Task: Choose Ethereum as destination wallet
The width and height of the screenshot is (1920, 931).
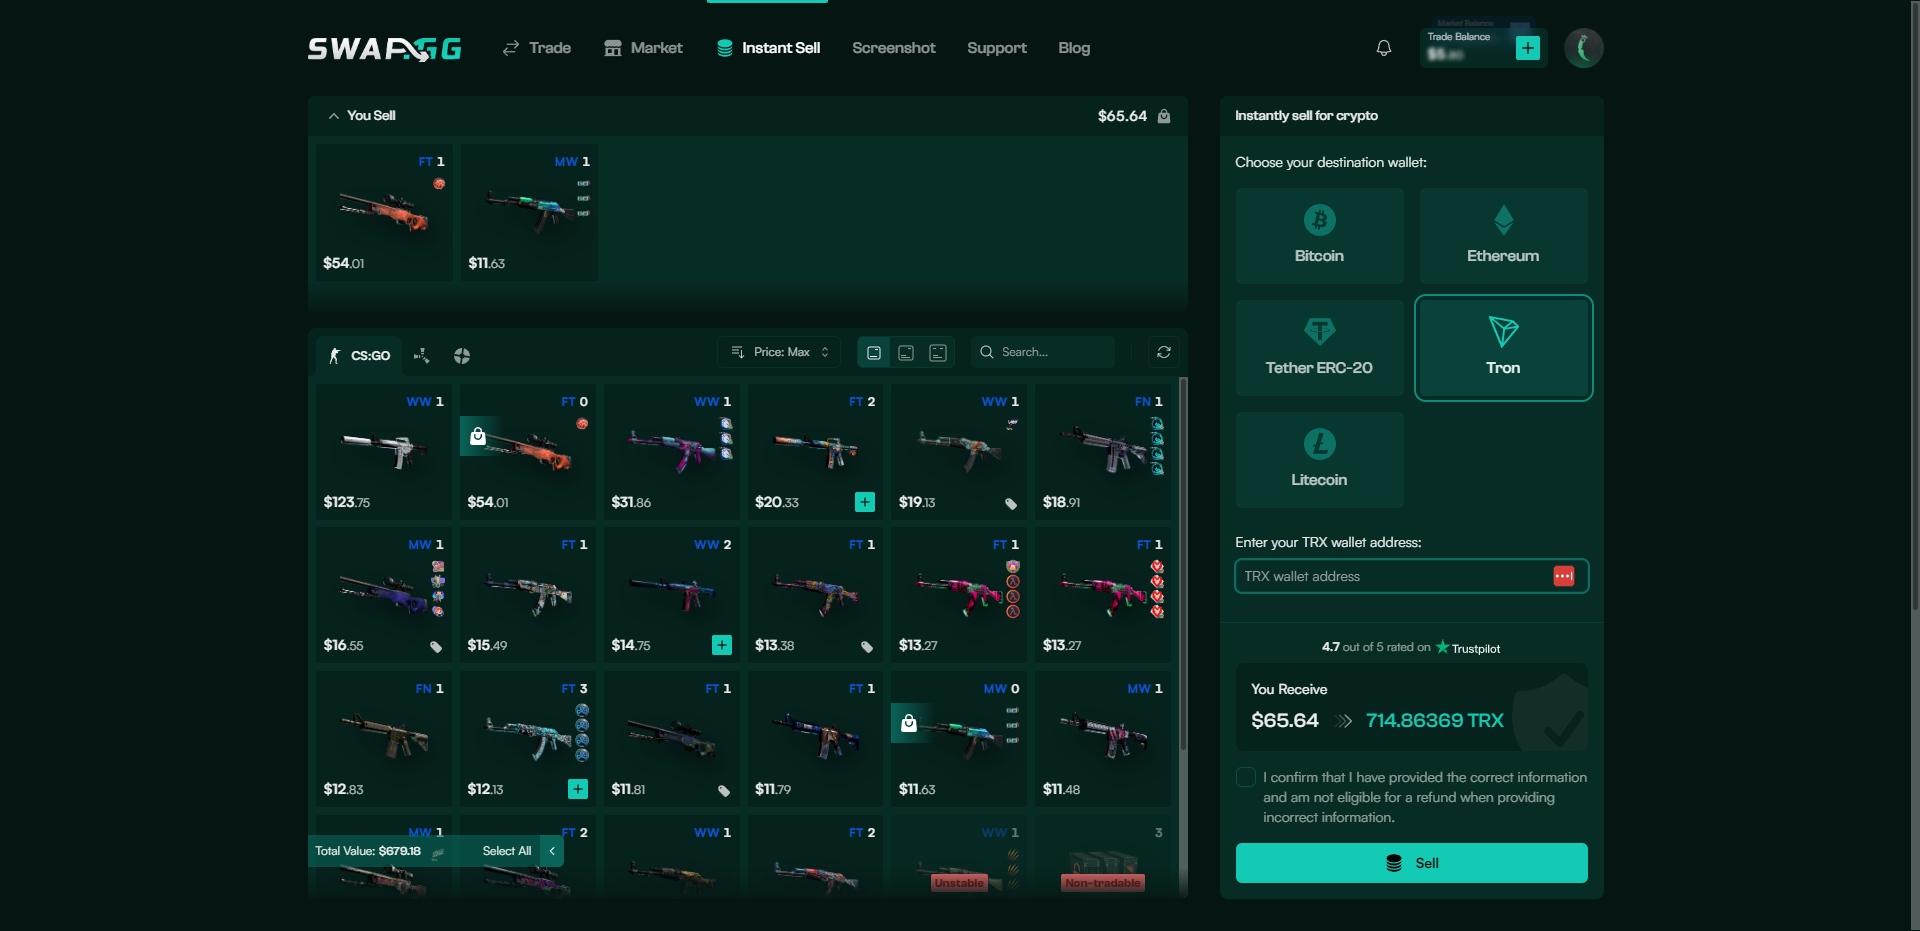Action: 1504,236
